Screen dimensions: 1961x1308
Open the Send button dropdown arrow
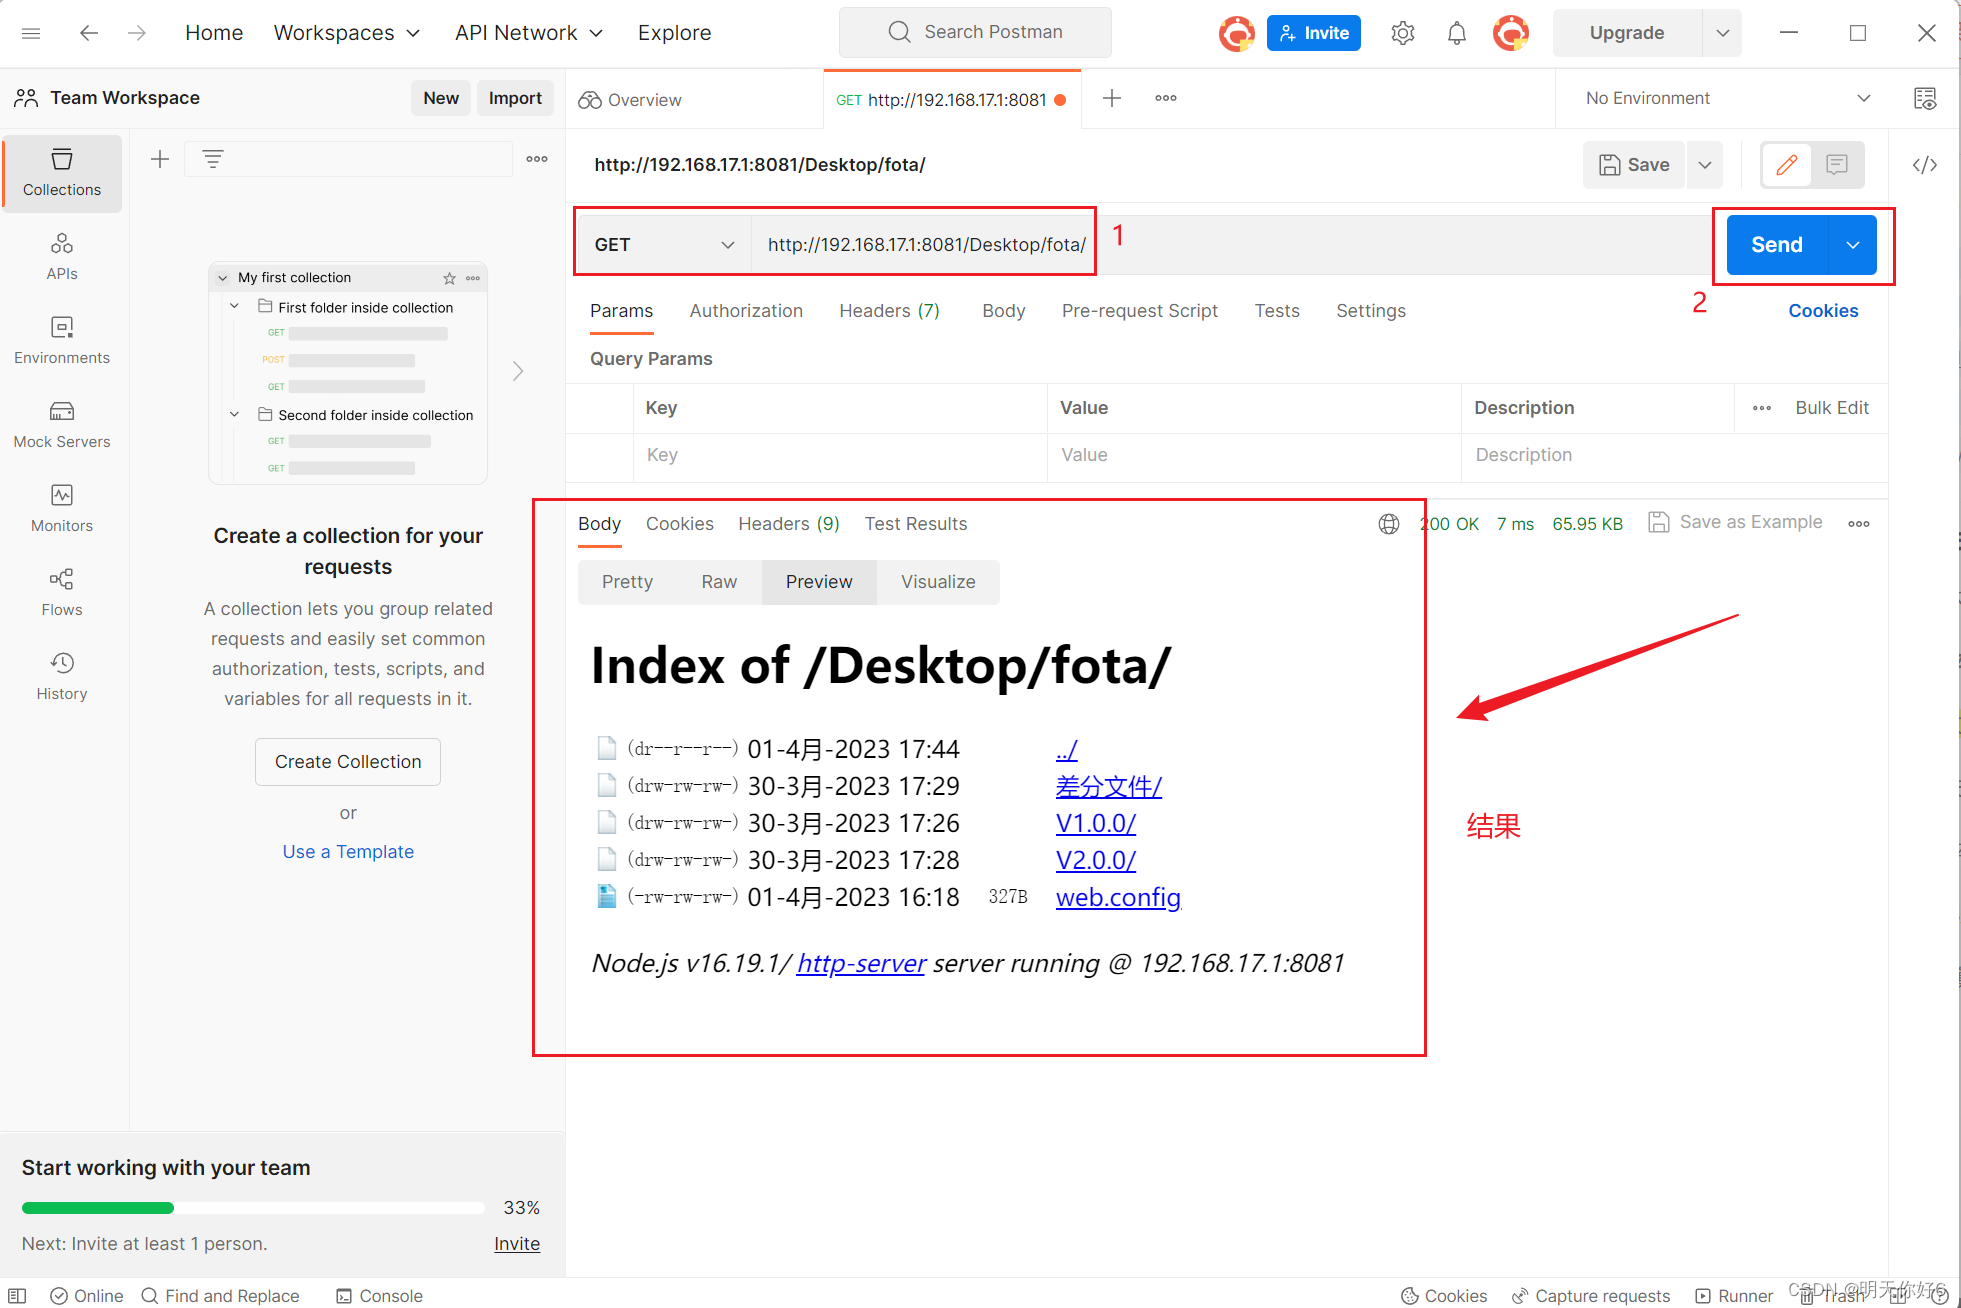pos(1853,245)
